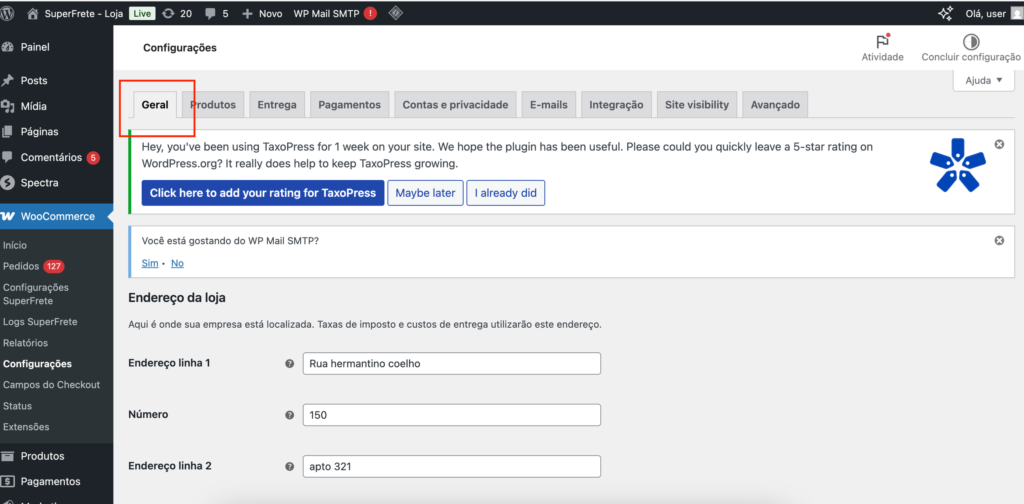The width and height of the screenshot is (1024, 504).
Task: Click the TaxoPress star logo
Action: pyautogui.click(x=958, y=165)
